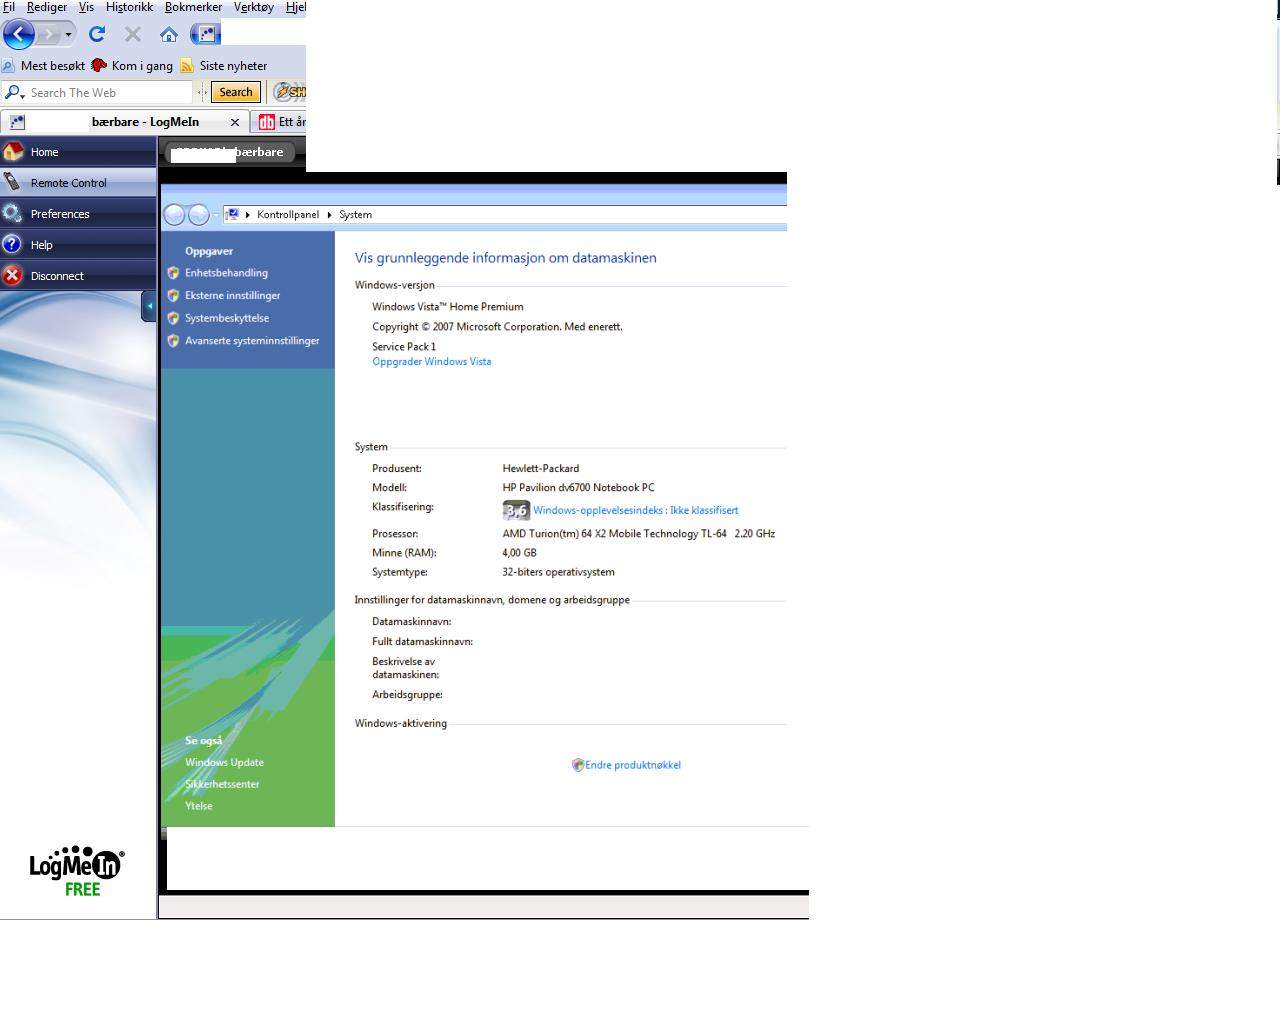Open the Verktøy menu
Viewport: 1280px width, 1024px height.
254,7
